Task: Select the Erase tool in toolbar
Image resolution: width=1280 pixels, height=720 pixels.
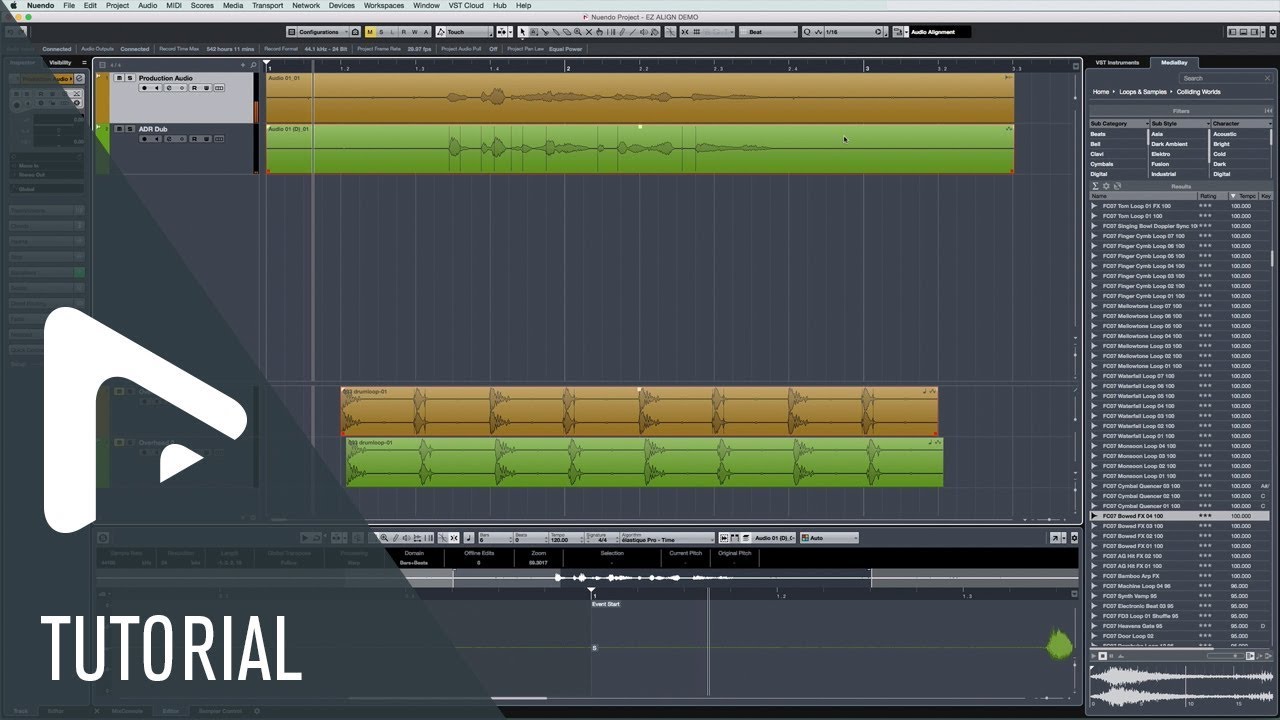Action: [566, 32]
